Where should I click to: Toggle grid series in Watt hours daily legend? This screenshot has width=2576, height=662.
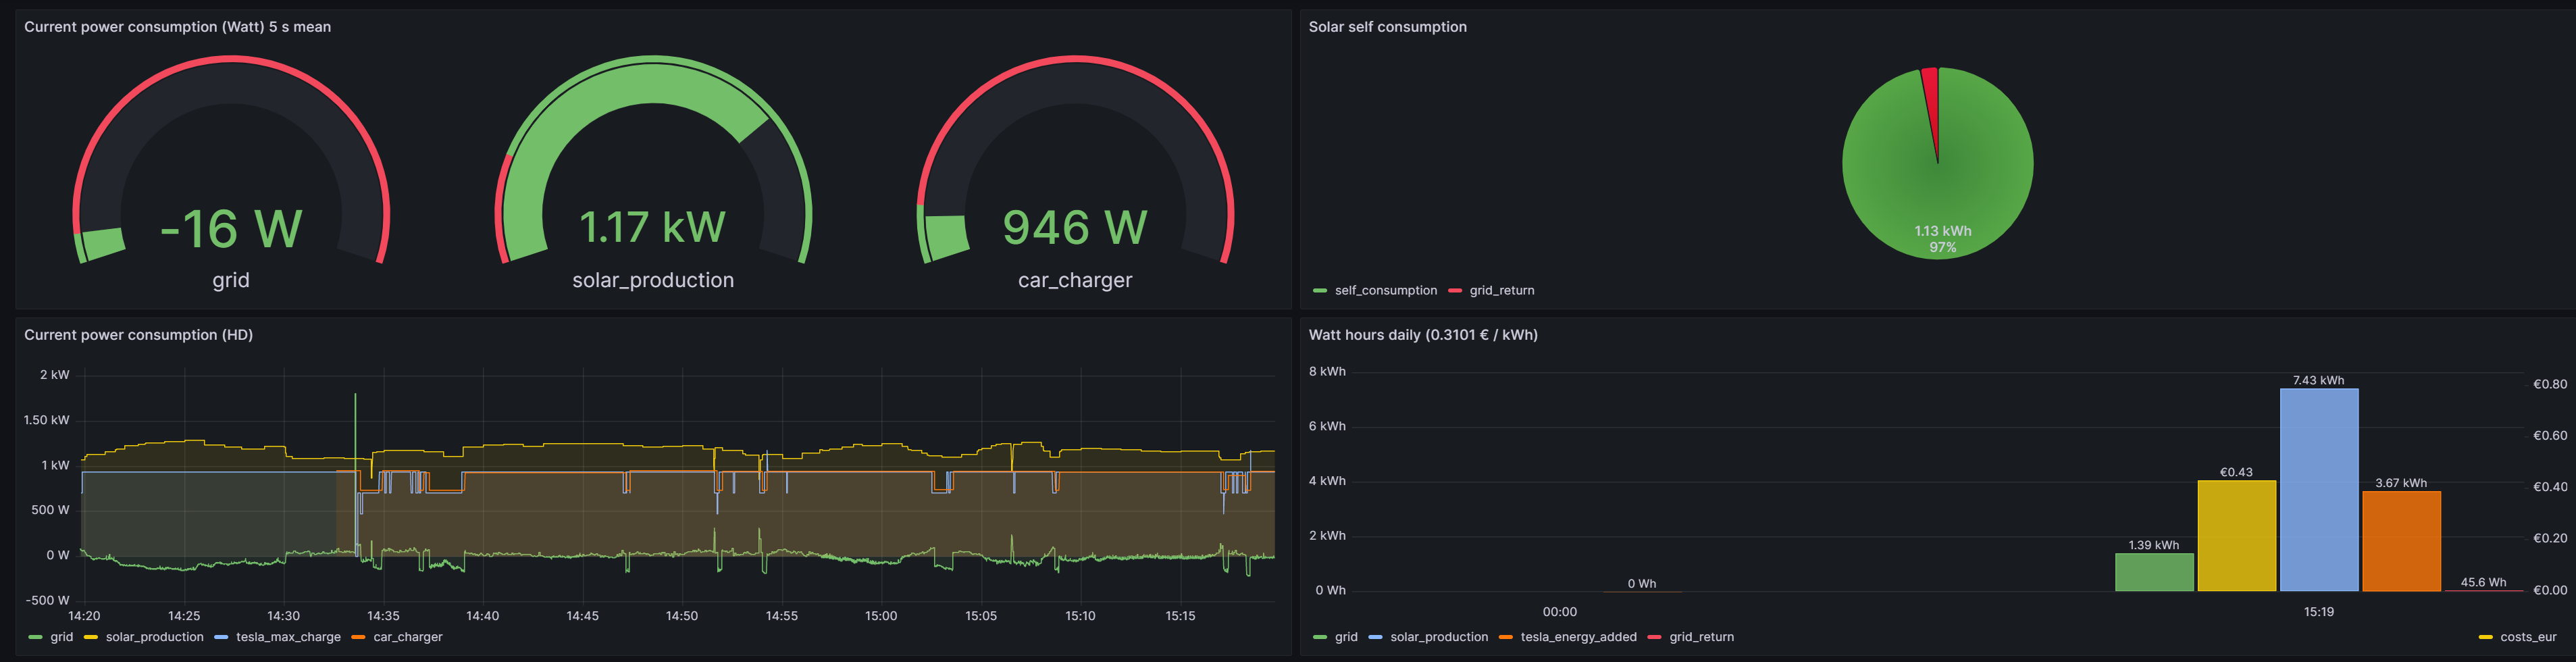coord(1346,637)
